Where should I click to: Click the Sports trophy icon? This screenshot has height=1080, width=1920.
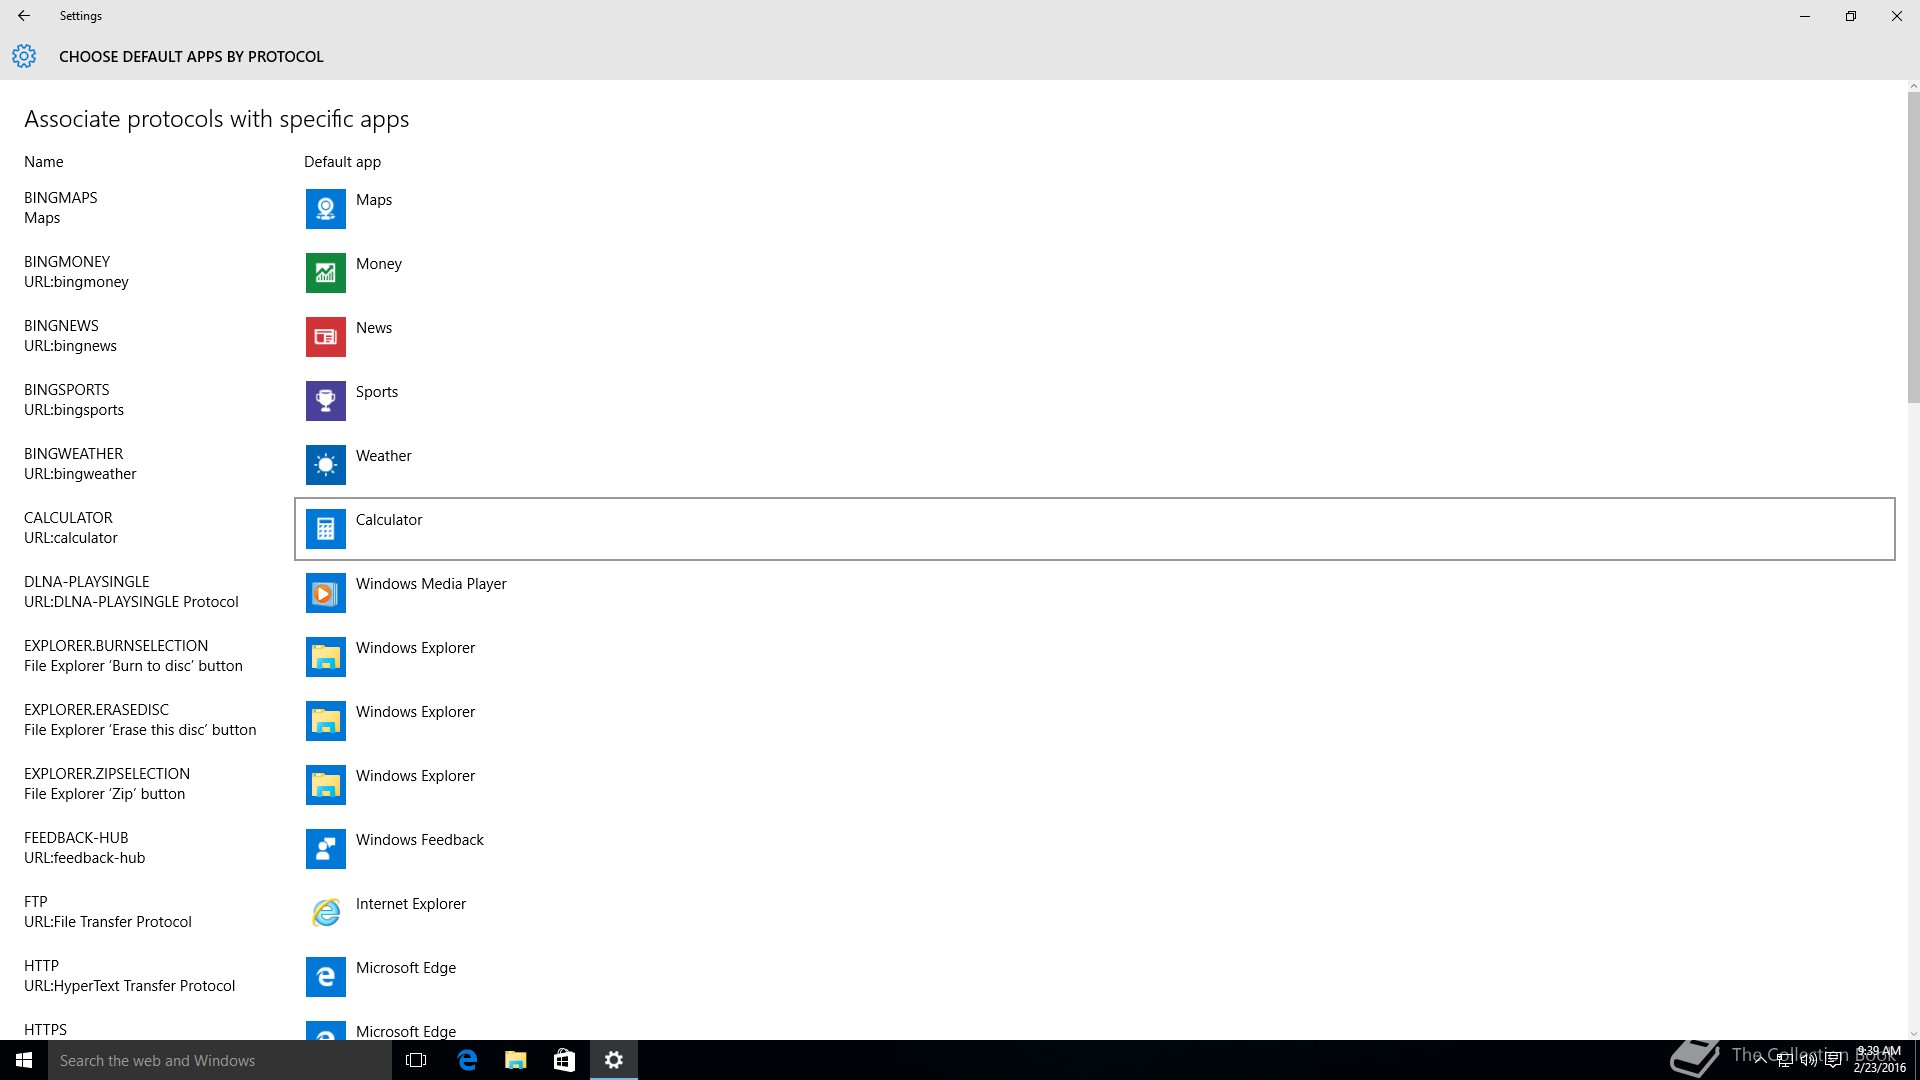point(325,401)
